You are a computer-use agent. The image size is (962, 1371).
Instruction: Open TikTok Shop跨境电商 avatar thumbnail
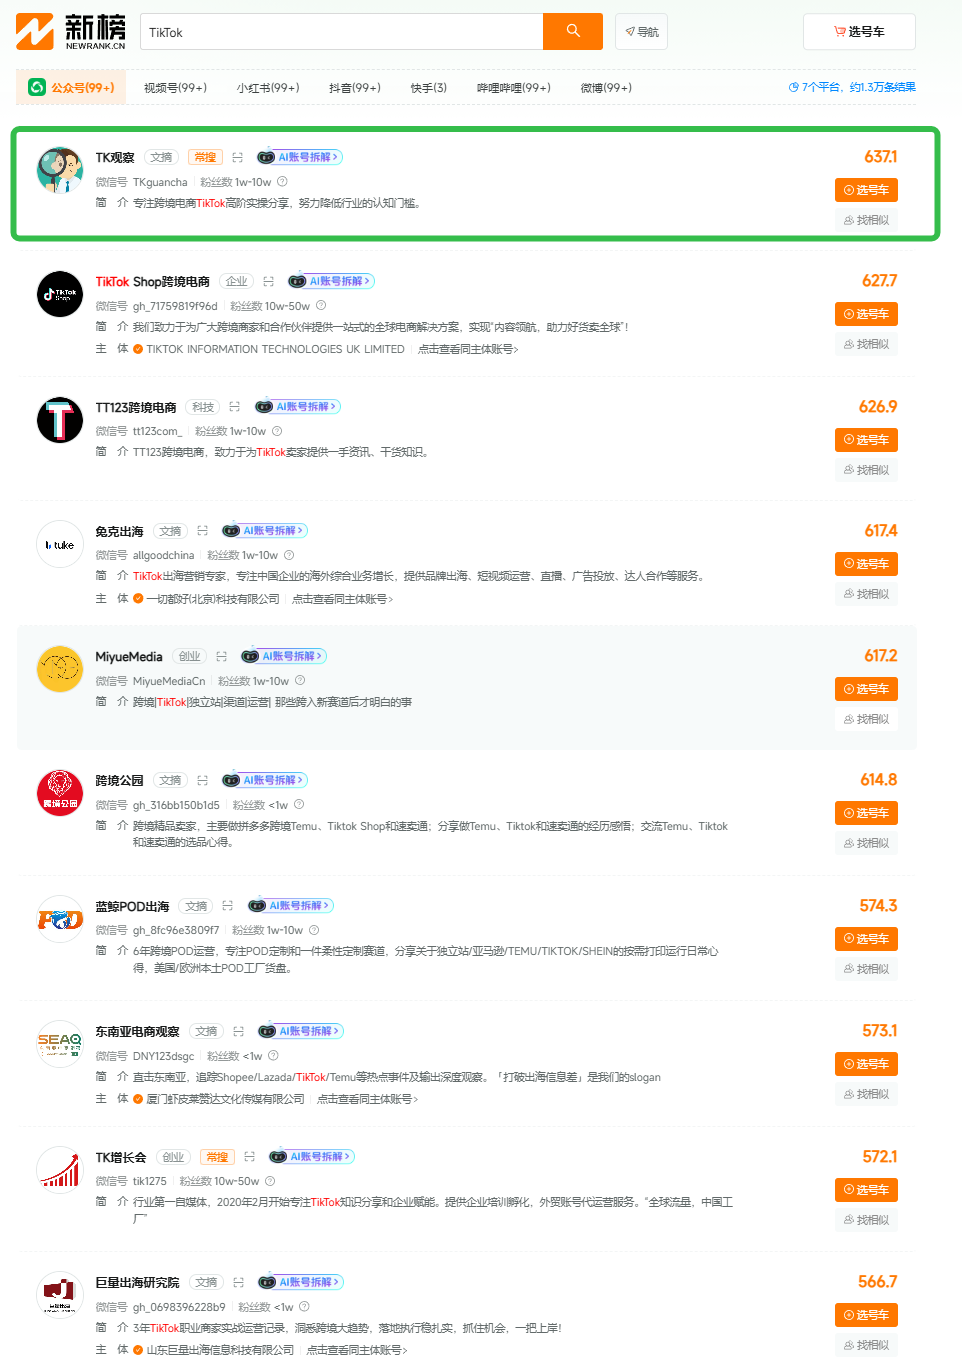point(60,294)
